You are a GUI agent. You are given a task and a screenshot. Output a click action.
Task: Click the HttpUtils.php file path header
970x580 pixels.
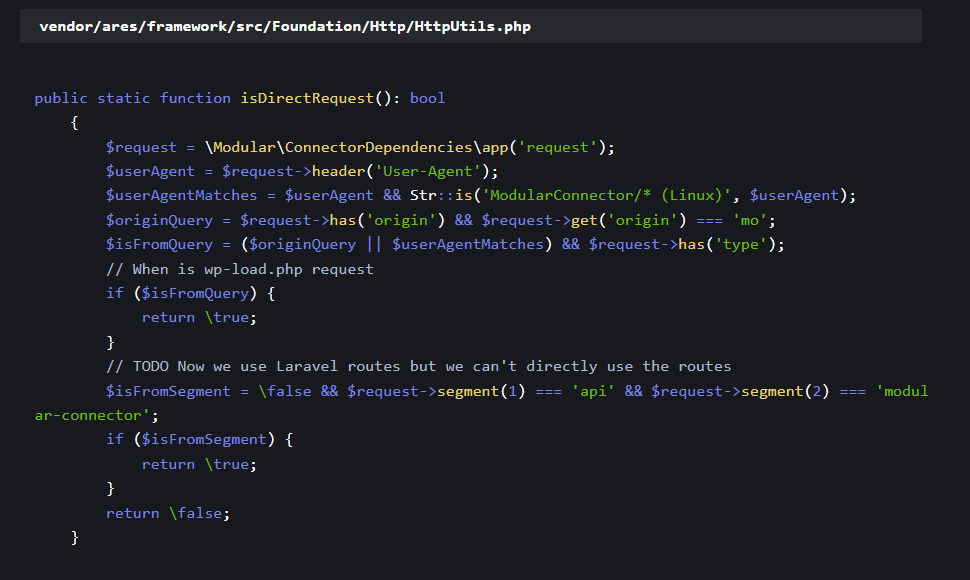point(285,26)
